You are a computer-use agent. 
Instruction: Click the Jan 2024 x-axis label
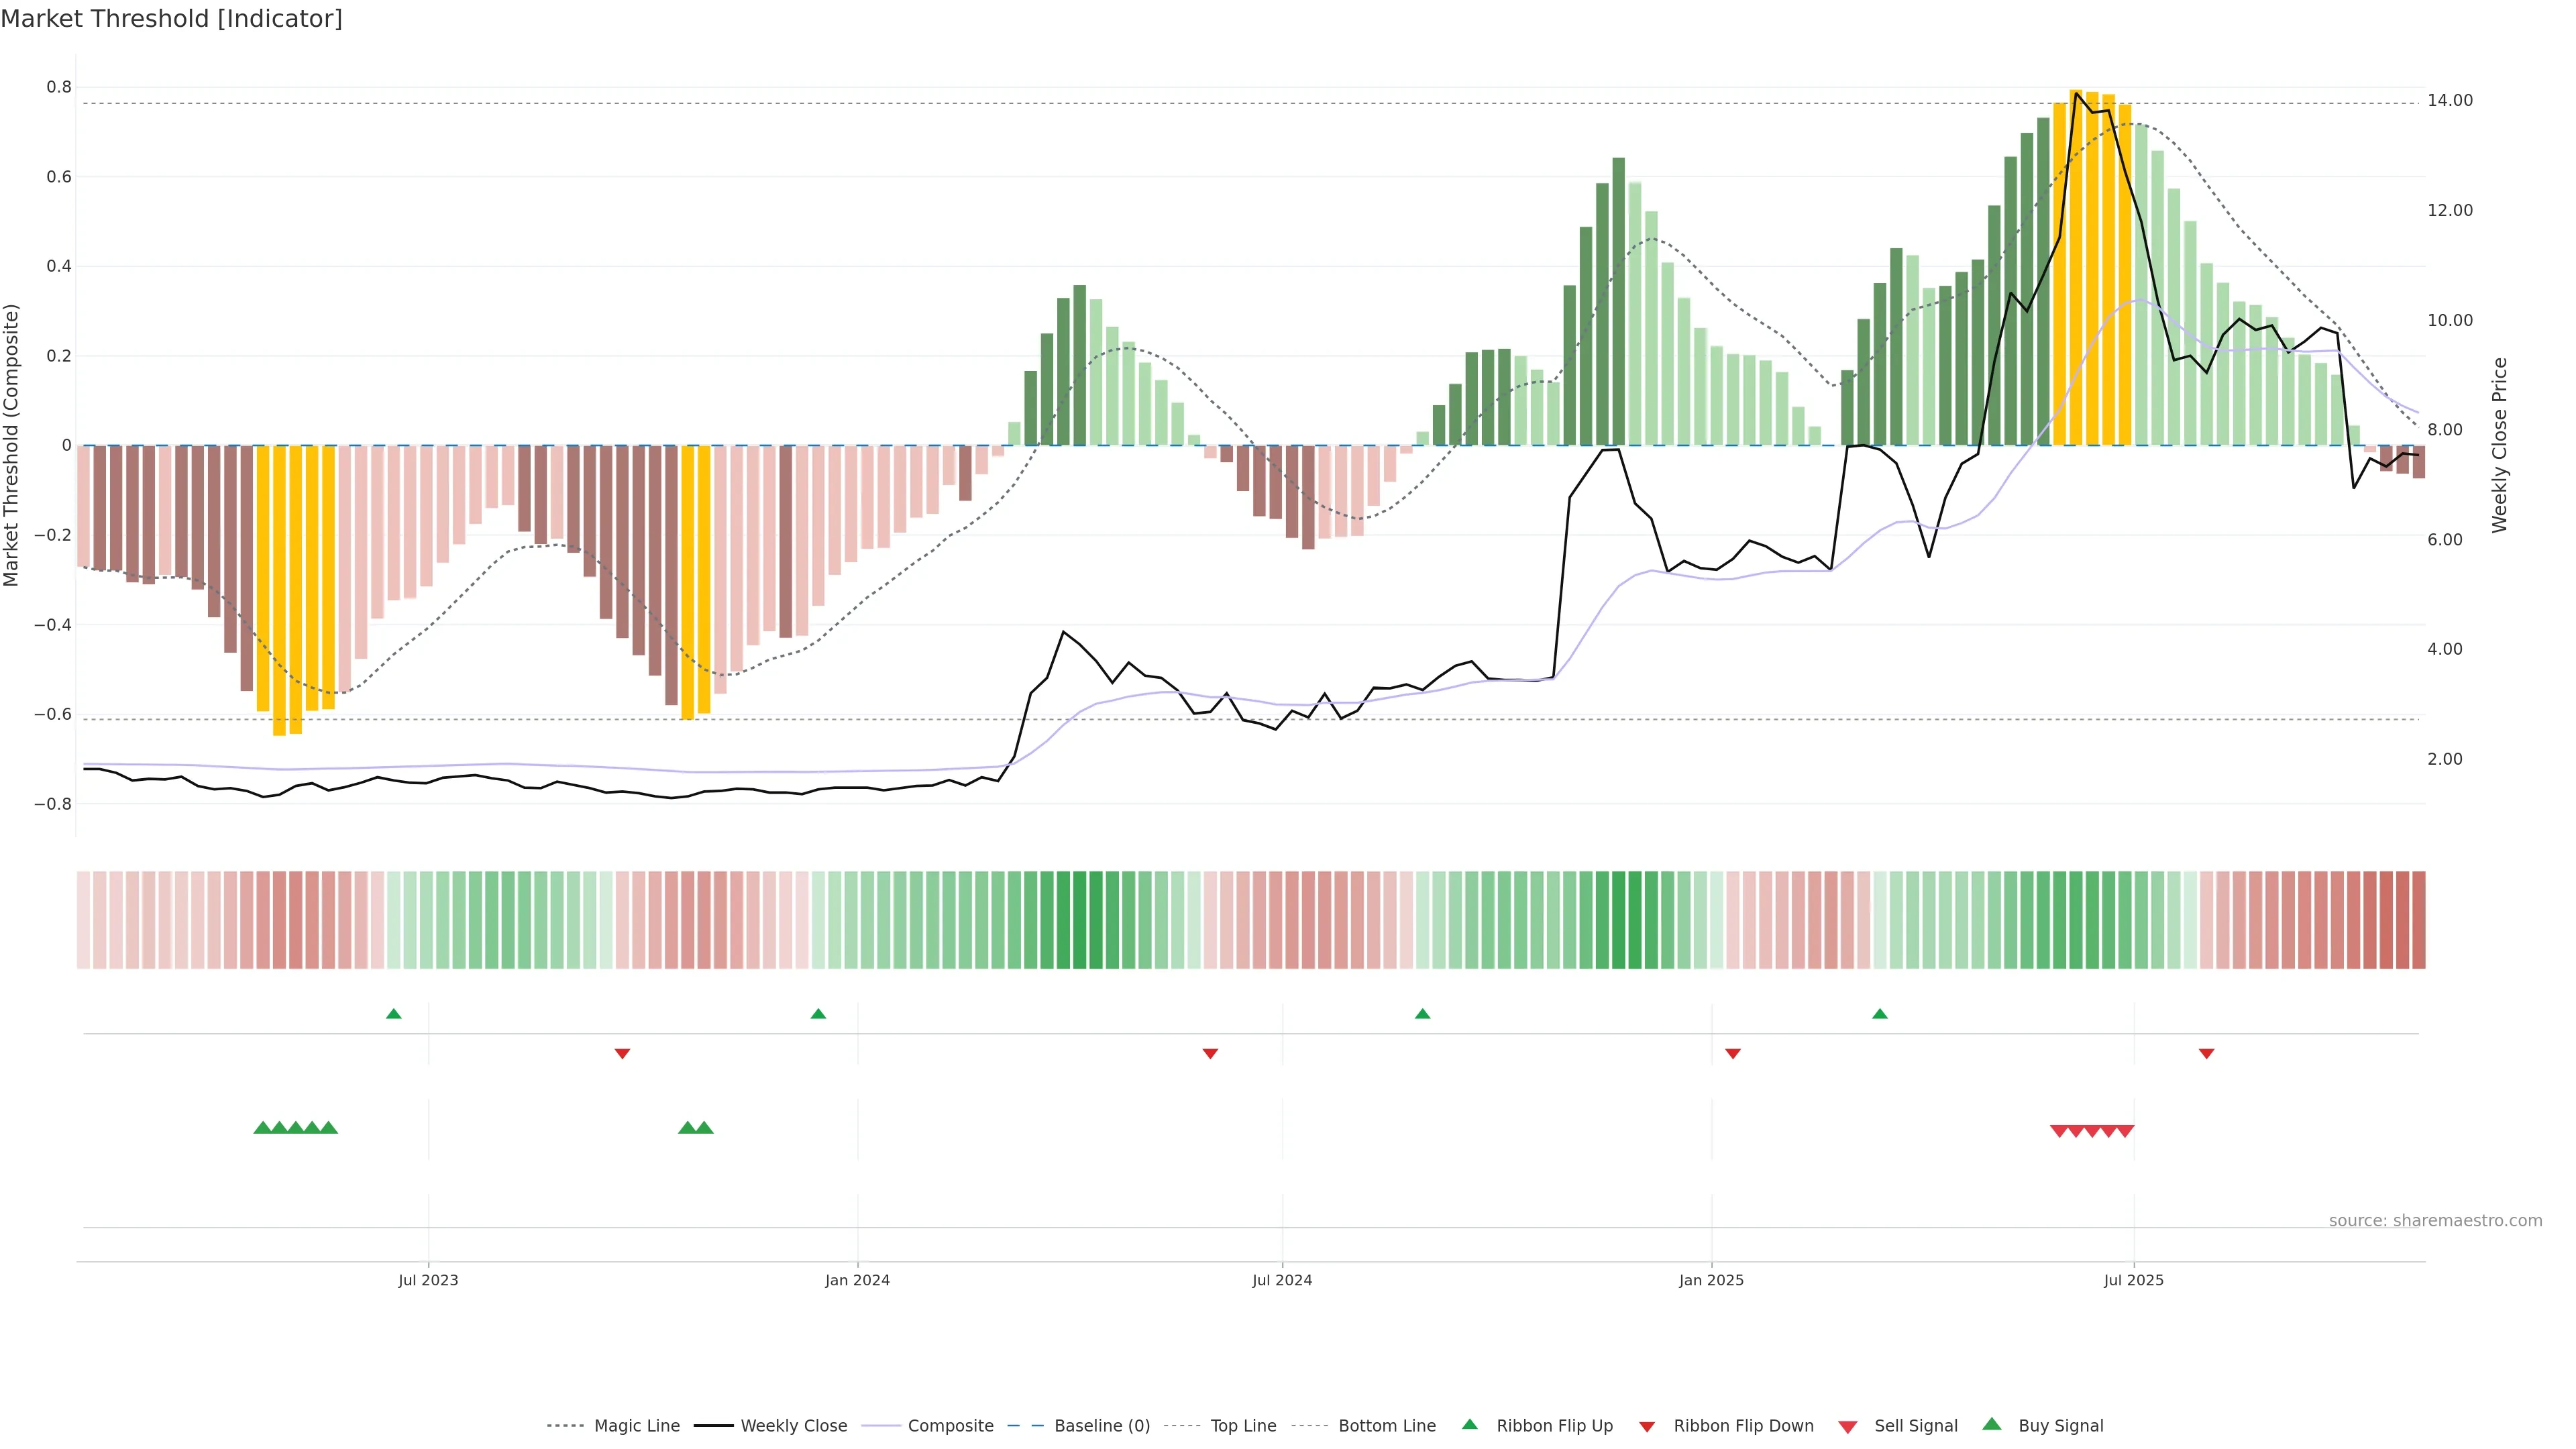(857, 1280)
